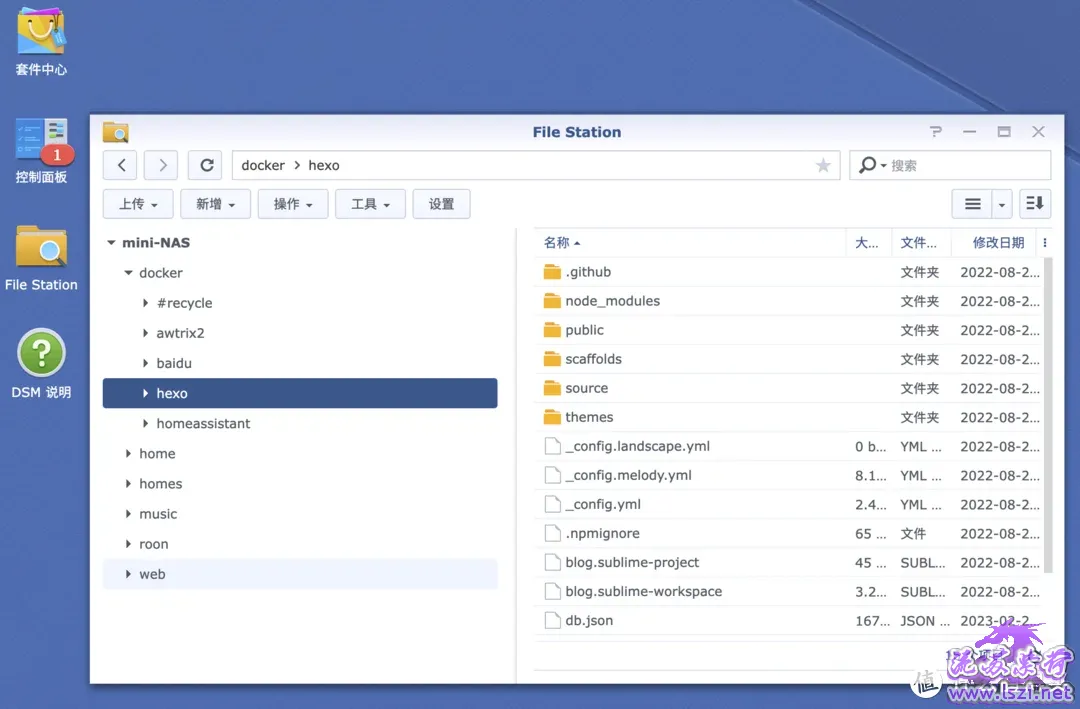
Task: Open the sort order button
Action: (x=1035, y=204)
